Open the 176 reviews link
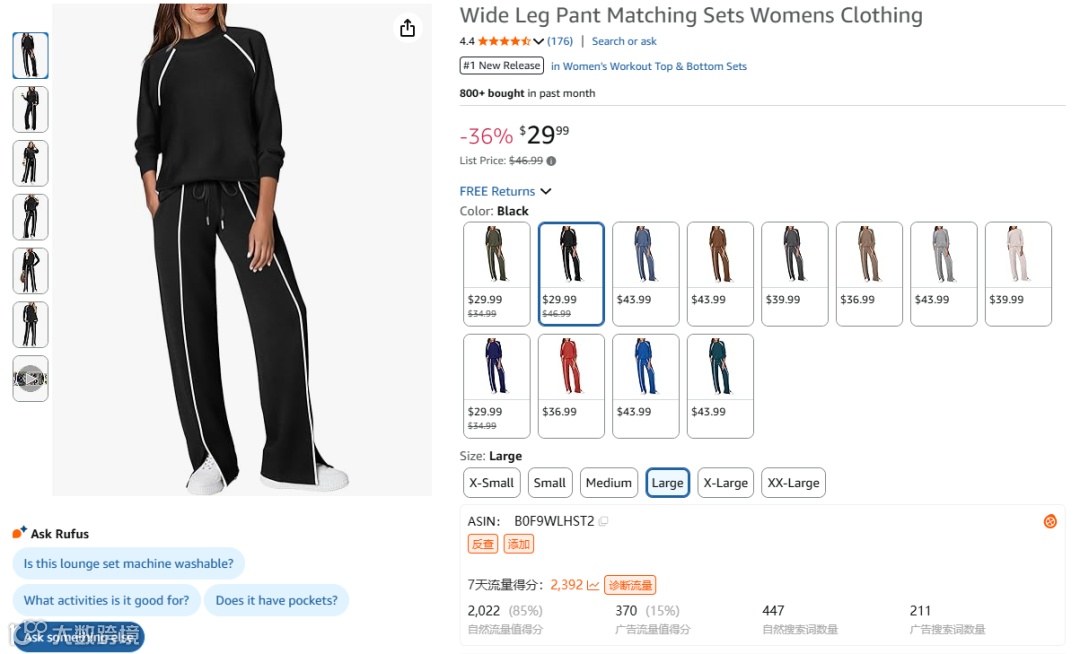The height and width of the screenshot is (654, 1080). [560, 41]
